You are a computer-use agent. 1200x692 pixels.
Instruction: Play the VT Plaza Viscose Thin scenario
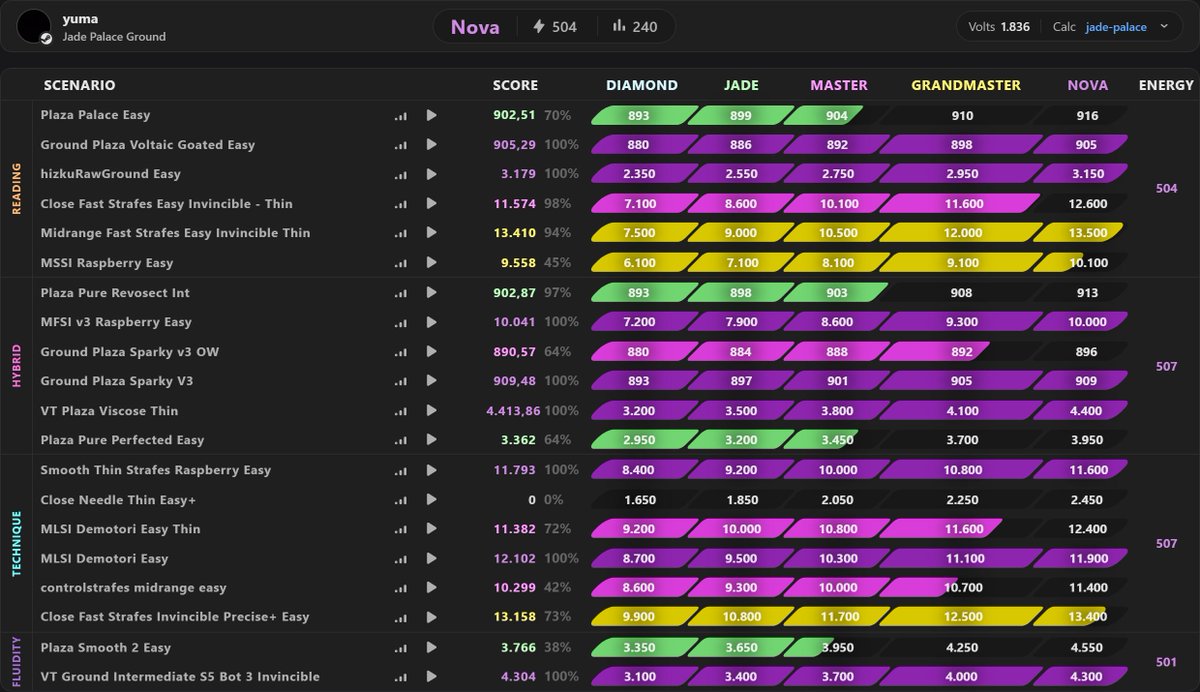click(431, 411)
